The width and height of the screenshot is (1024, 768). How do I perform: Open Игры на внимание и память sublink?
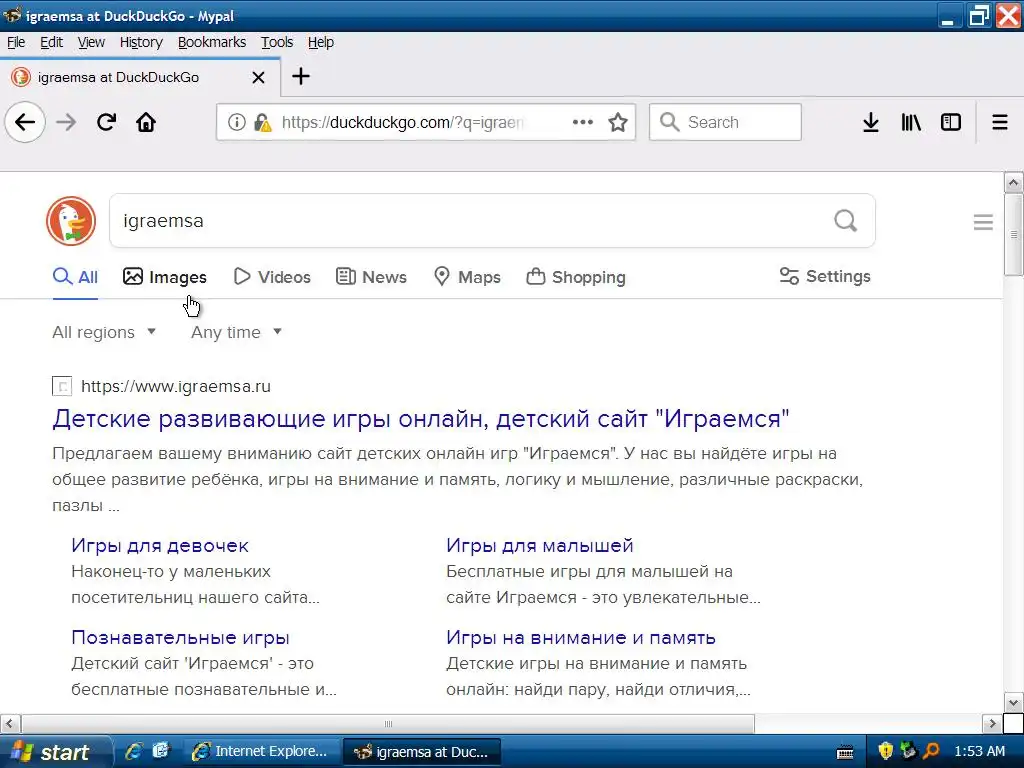coord(581,637)
